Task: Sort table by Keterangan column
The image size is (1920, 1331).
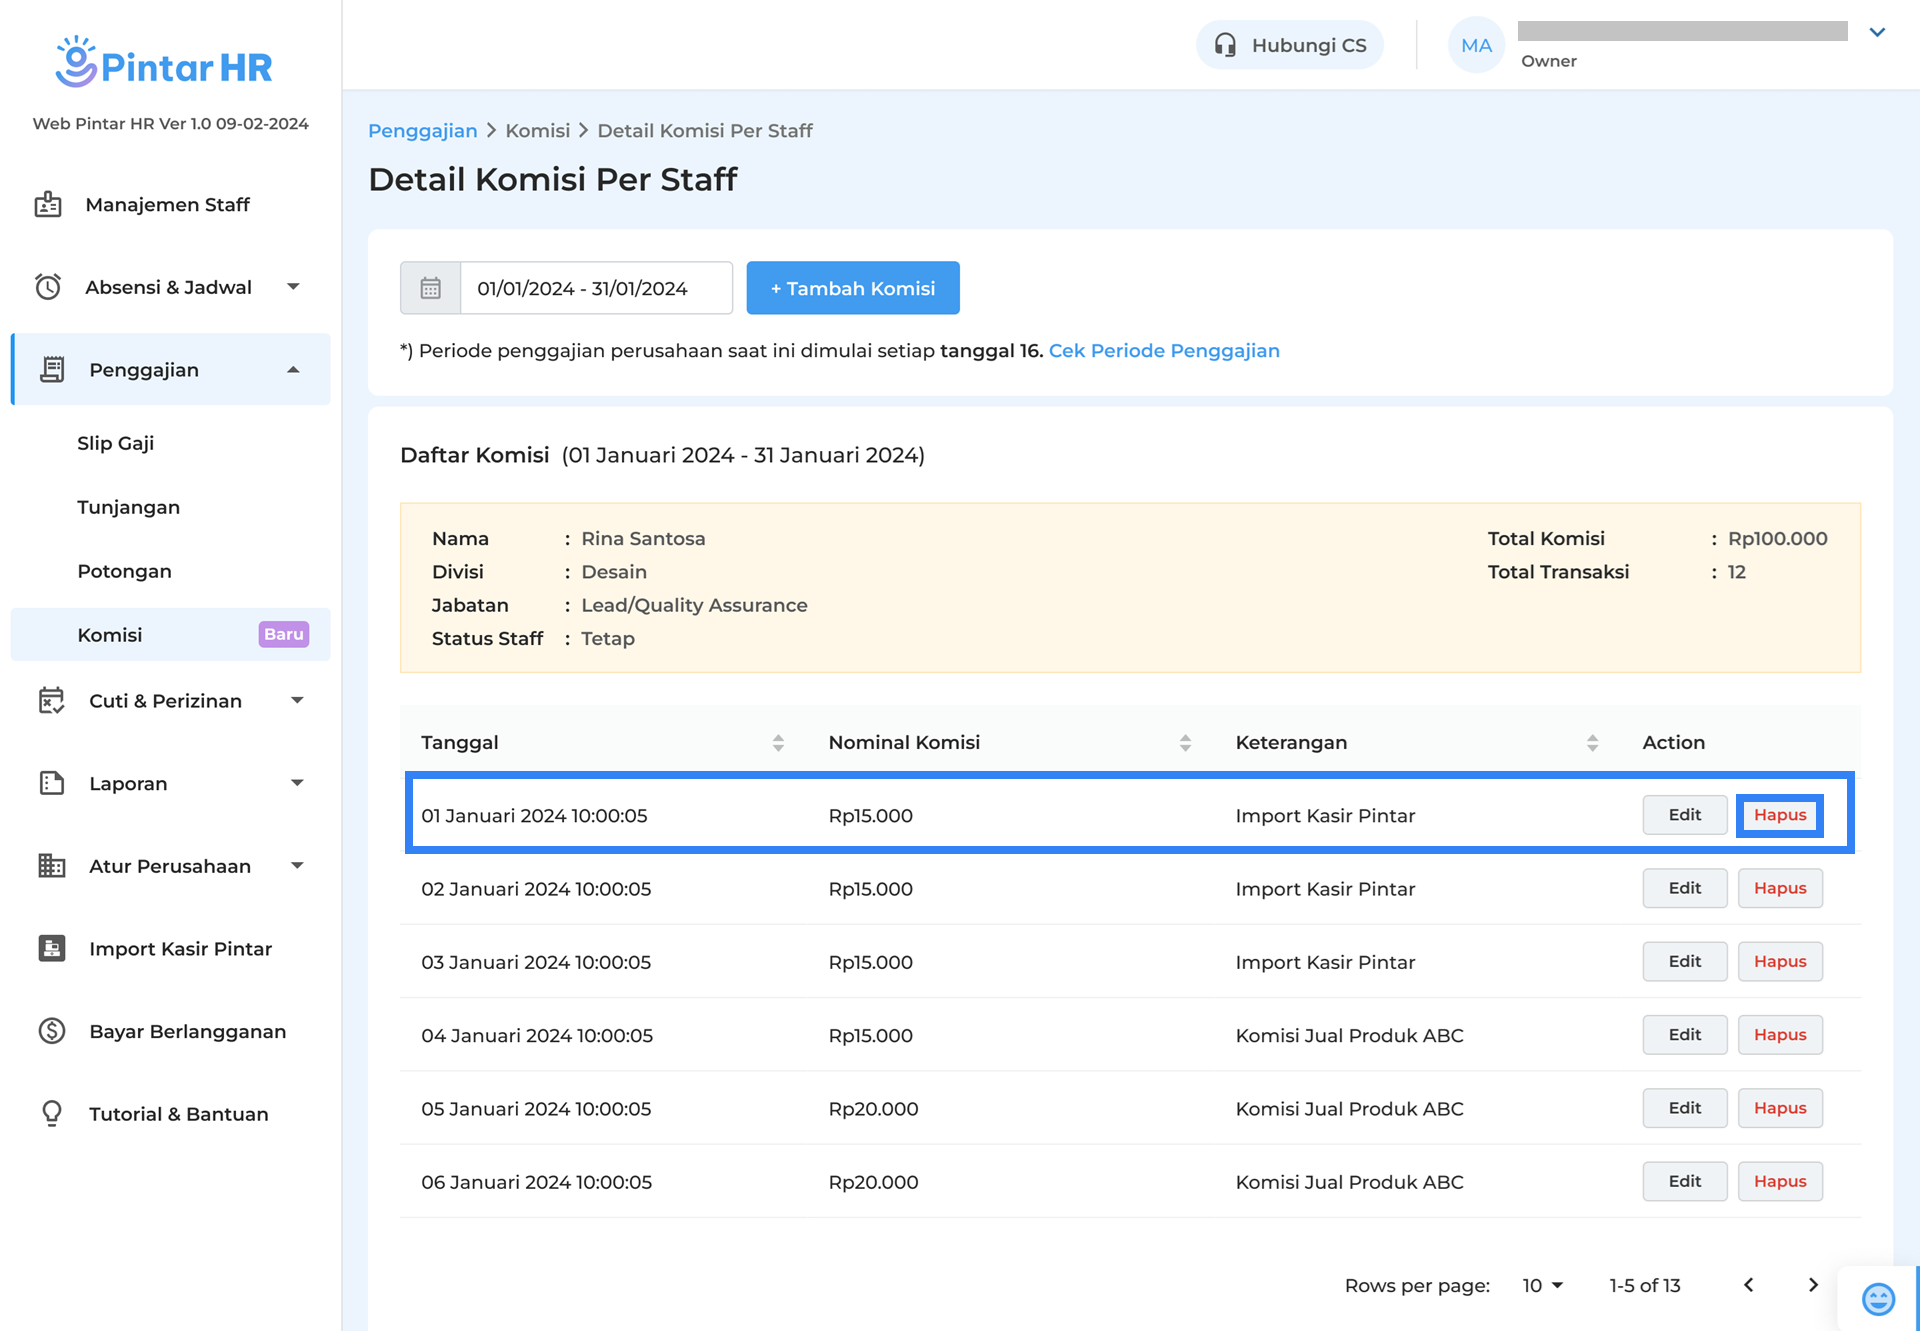Action: pos(1592,742)
